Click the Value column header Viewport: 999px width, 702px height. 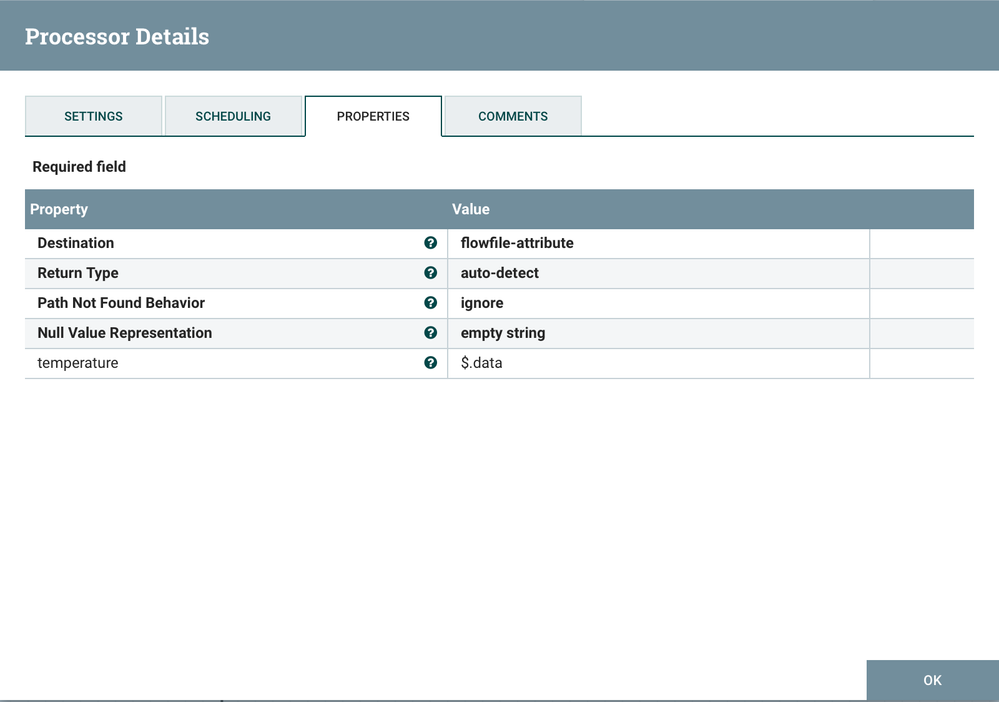coord(471,209)
